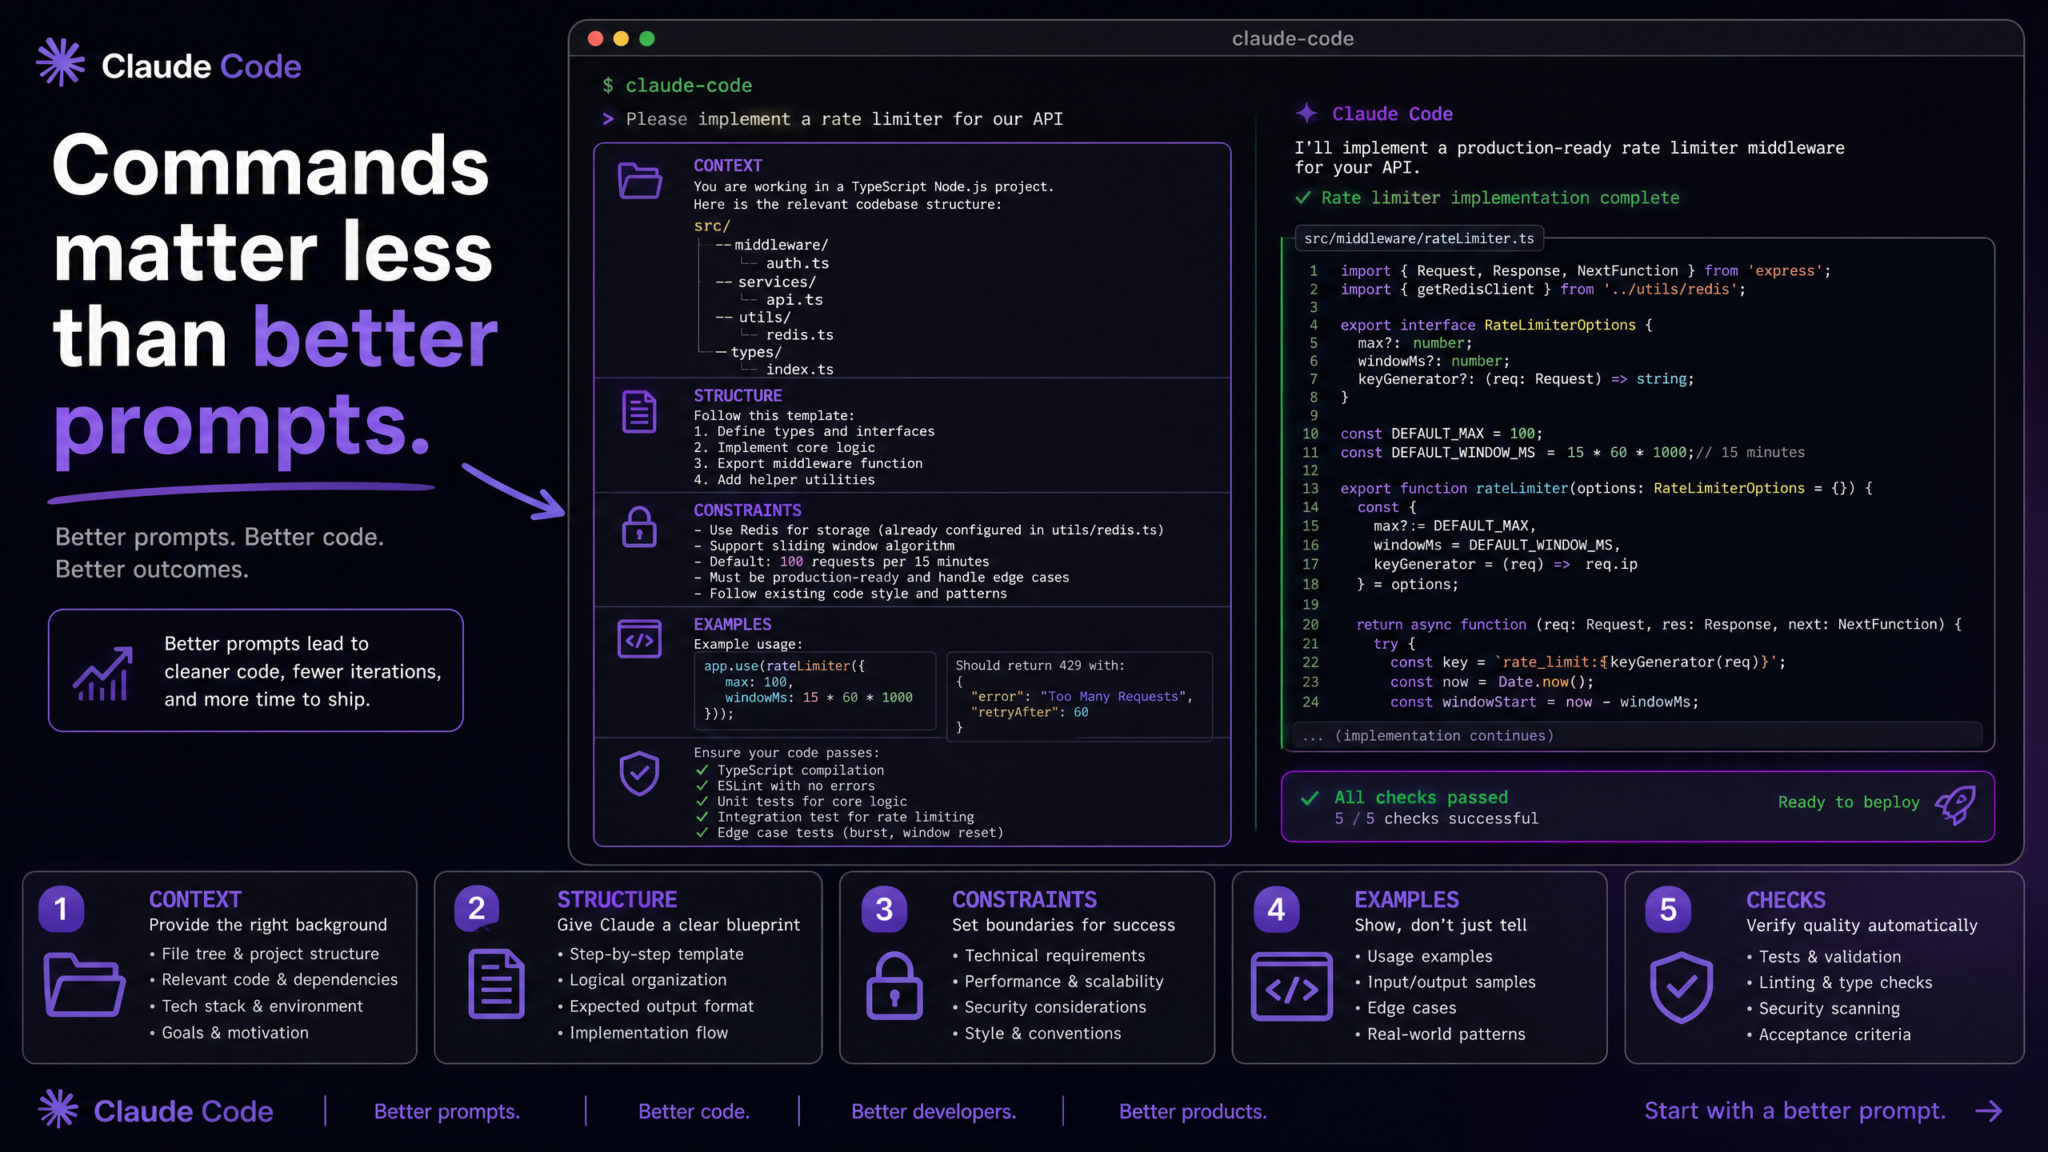This screenshot has height=1152, width=2048.
Task: Click the number 3 badge on CONSTRAINTS card
Action: click(884, 909)
